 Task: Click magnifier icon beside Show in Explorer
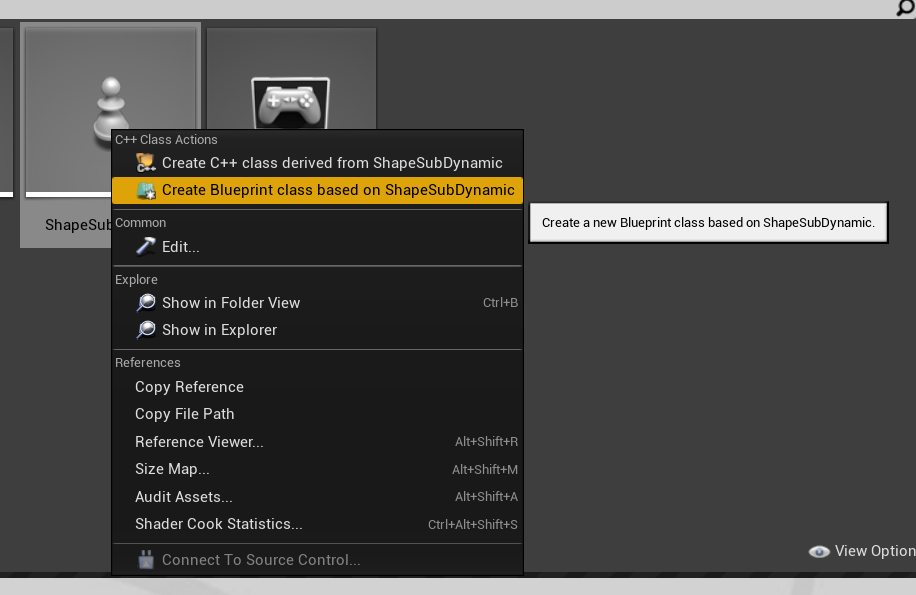145,330
